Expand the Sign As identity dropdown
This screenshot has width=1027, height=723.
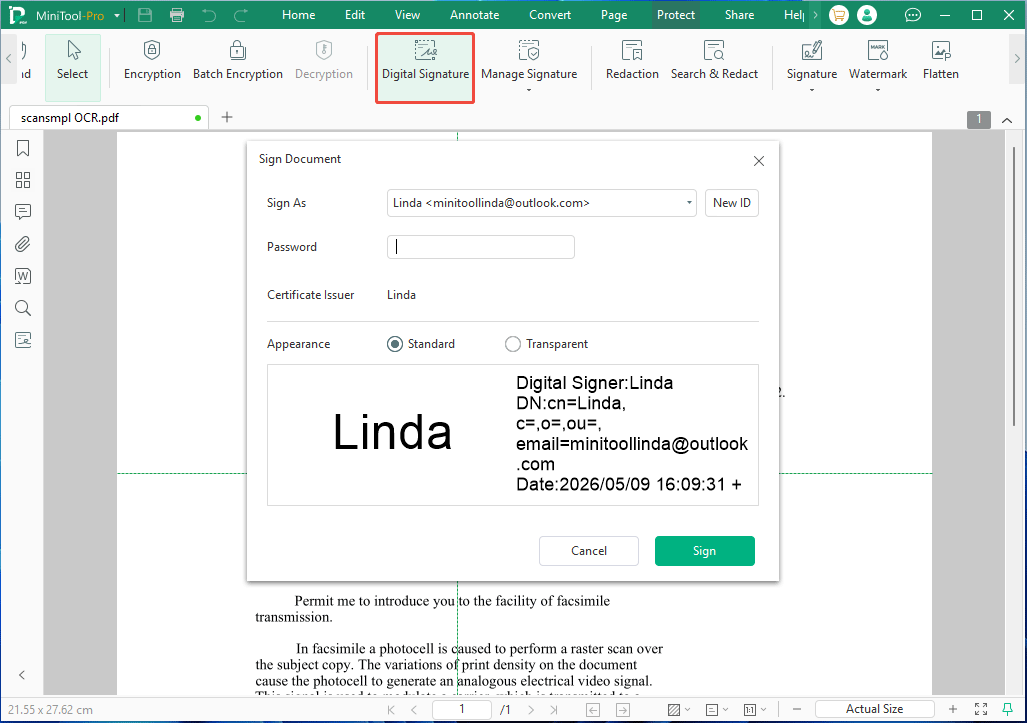click(x=689, y=203)
